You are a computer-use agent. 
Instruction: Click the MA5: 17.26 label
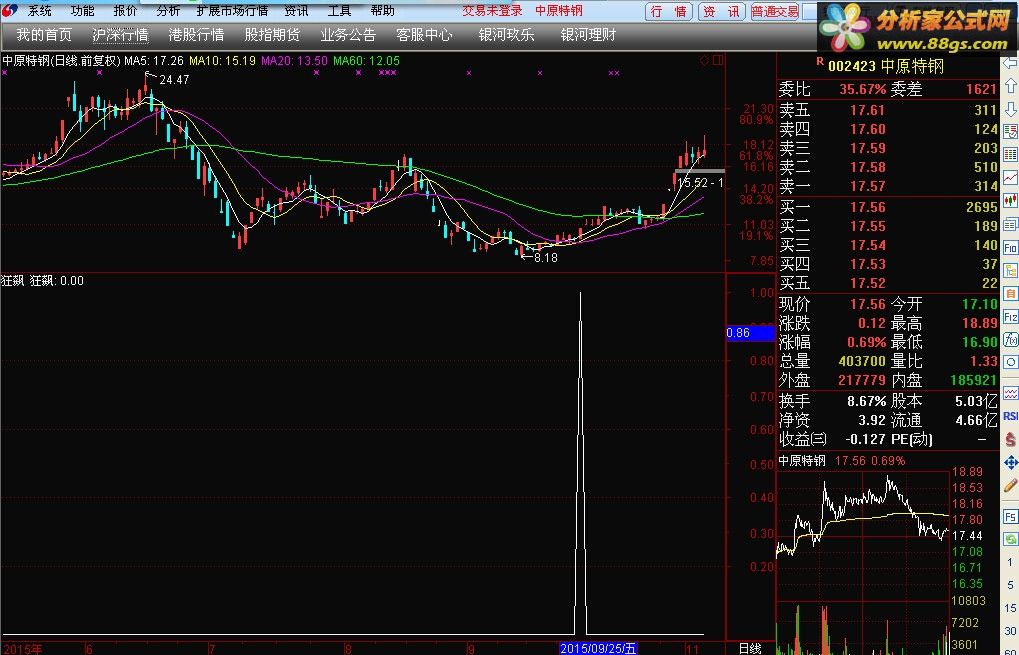coord(154,61)
